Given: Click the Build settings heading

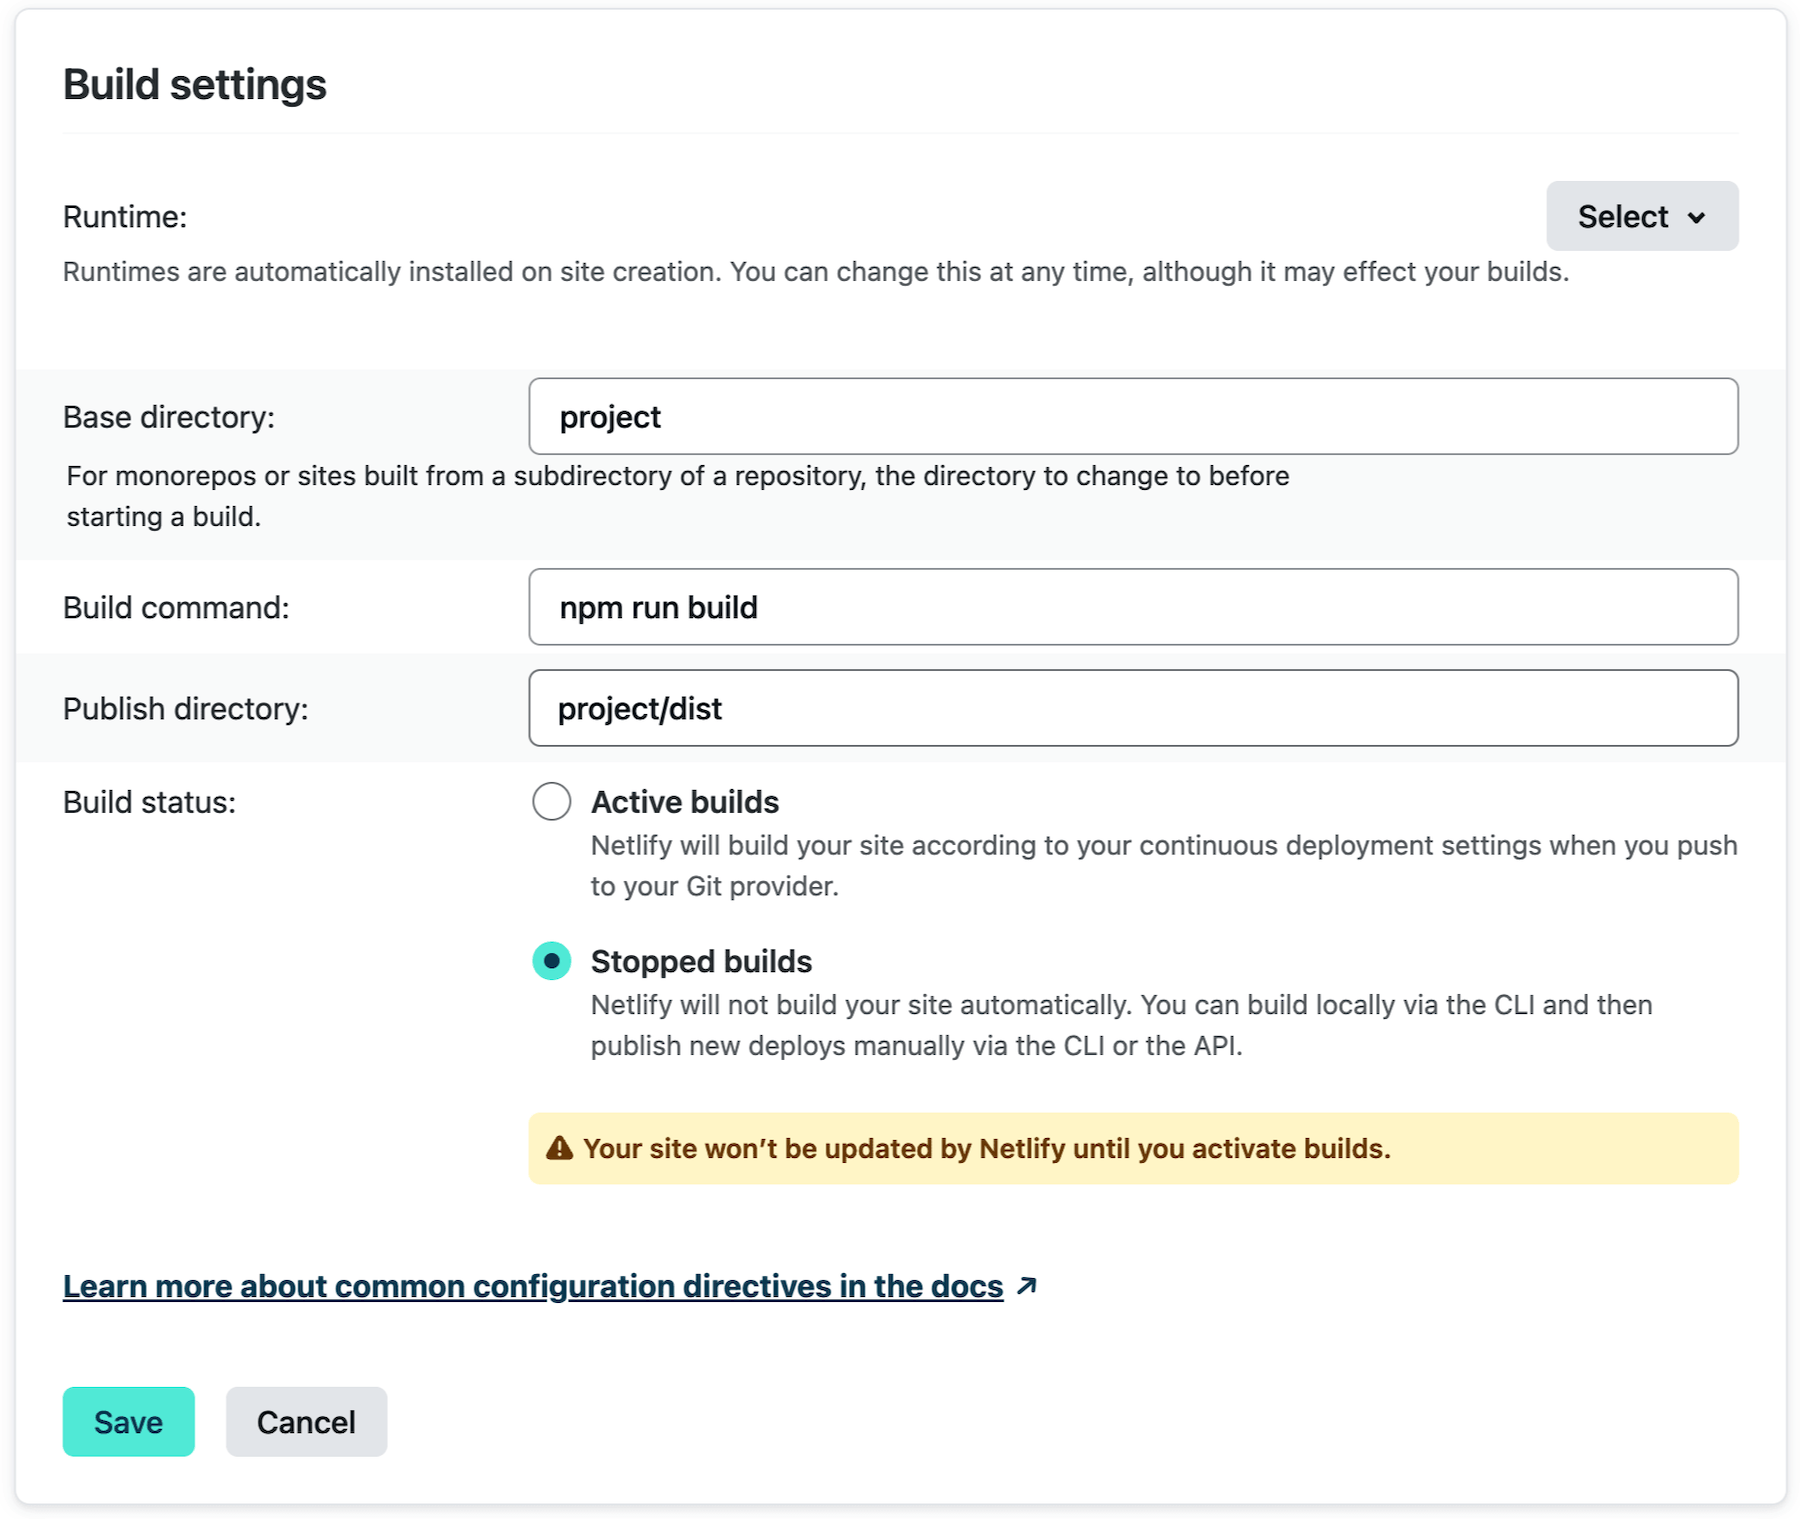Looking at the screenshot, I should pyautogui.click(x=195, y=85).
